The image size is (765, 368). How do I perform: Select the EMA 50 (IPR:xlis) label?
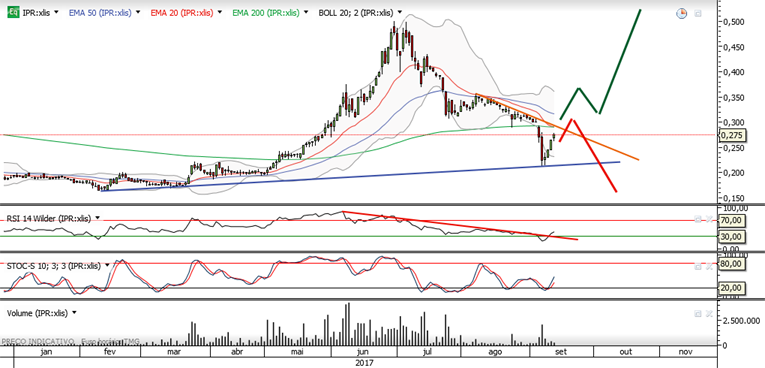[100, 13]
